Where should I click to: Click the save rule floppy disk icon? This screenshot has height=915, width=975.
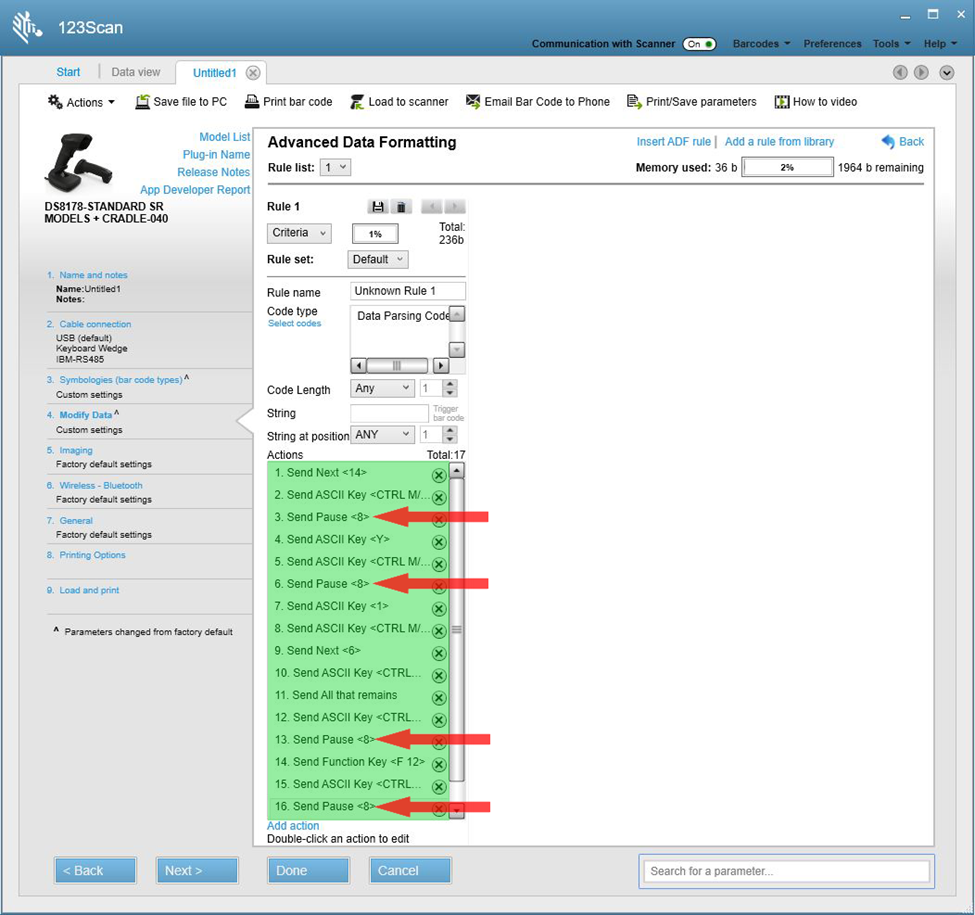pos(378,207)
